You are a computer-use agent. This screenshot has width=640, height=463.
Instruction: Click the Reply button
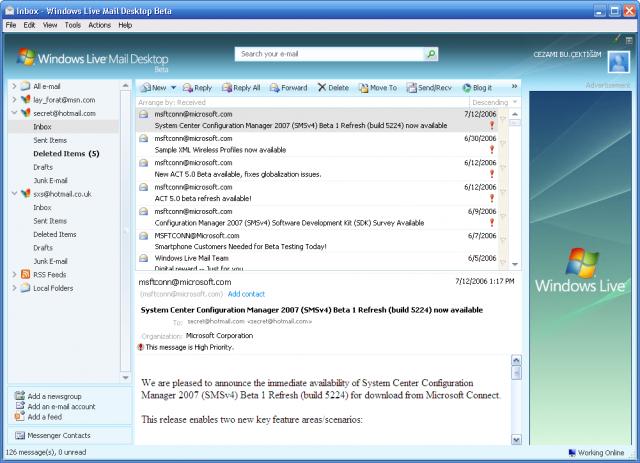197,87
